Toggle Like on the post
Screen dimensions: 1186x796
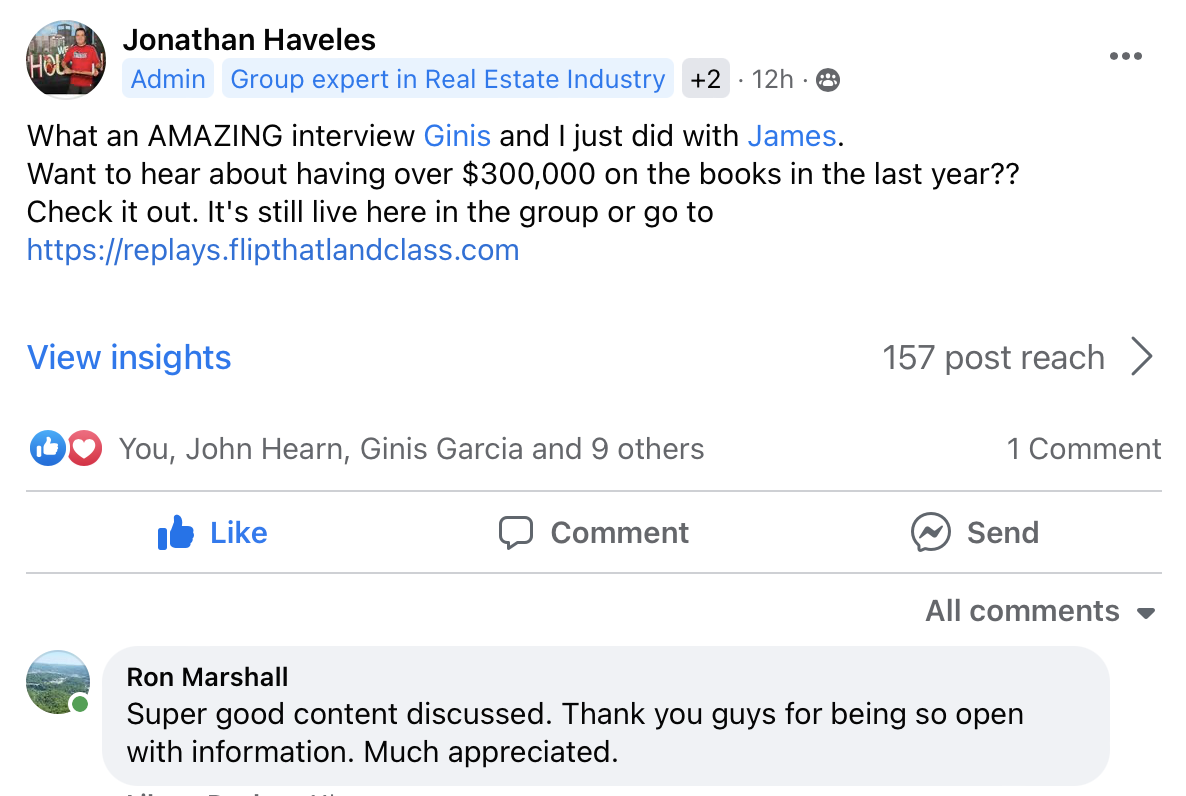[x=212, y=532]
